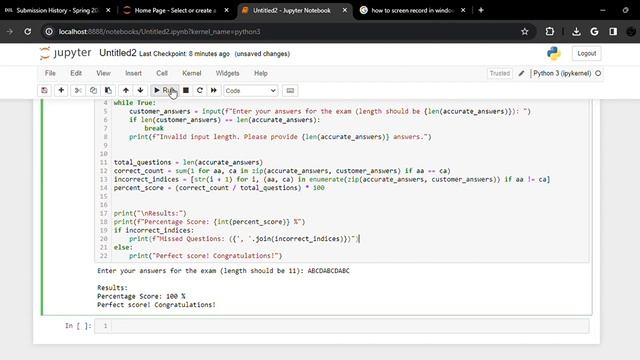Reload the current page
Screen dimensions: 640x360
(x=27, y=31)
